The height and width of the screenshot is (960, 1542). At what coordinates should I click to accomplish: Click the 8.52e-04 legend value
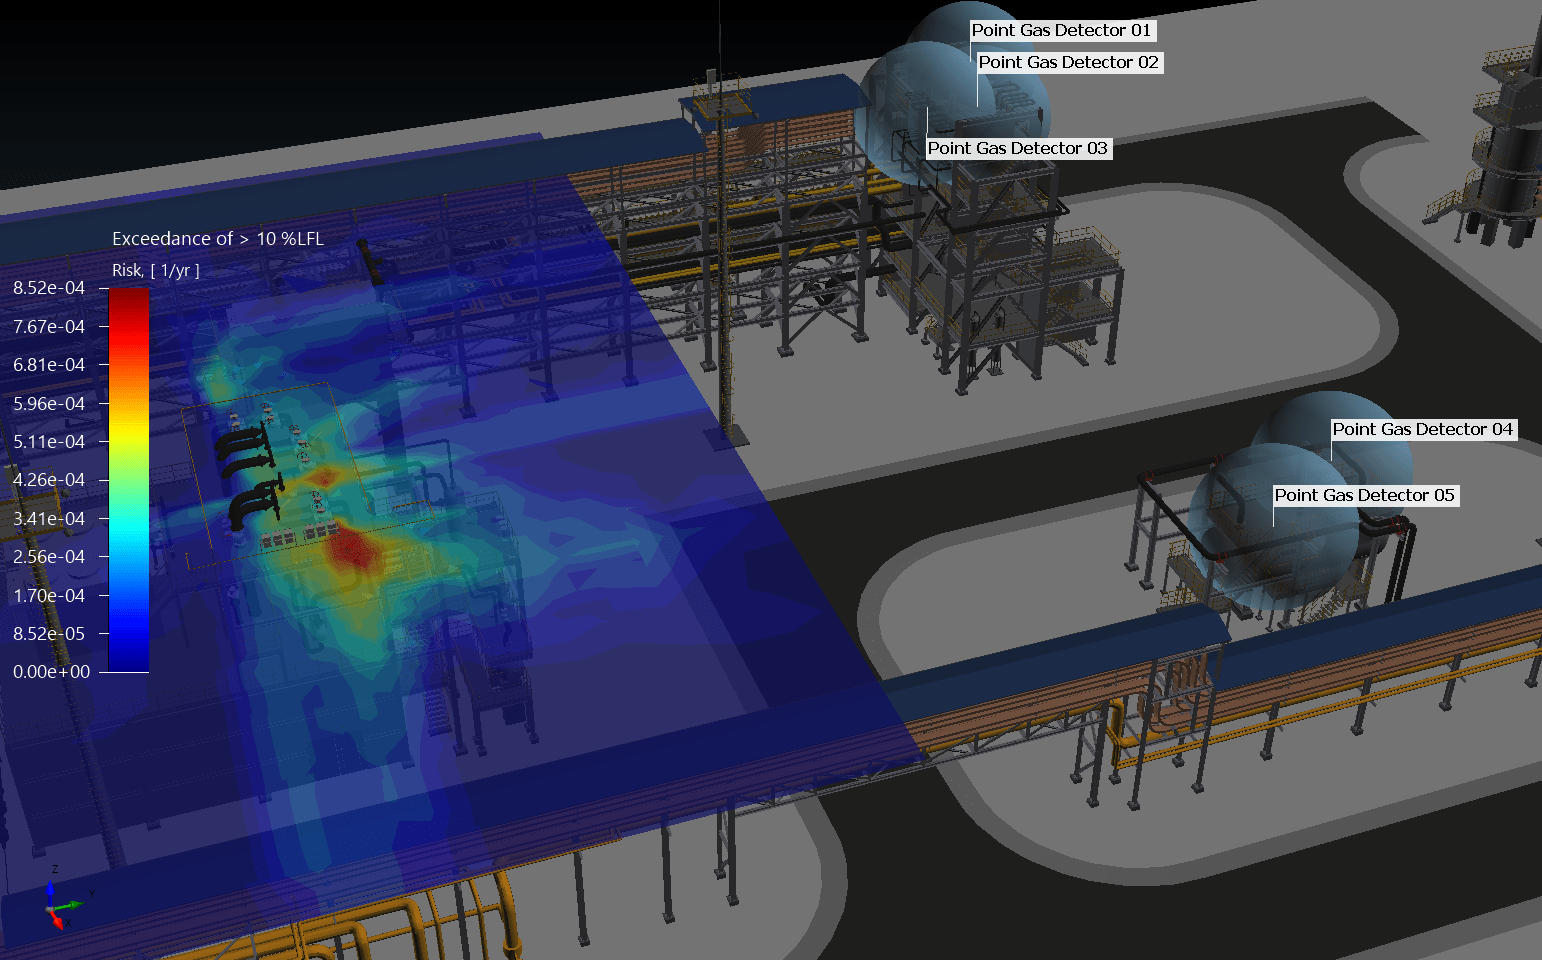click(49, 288)
